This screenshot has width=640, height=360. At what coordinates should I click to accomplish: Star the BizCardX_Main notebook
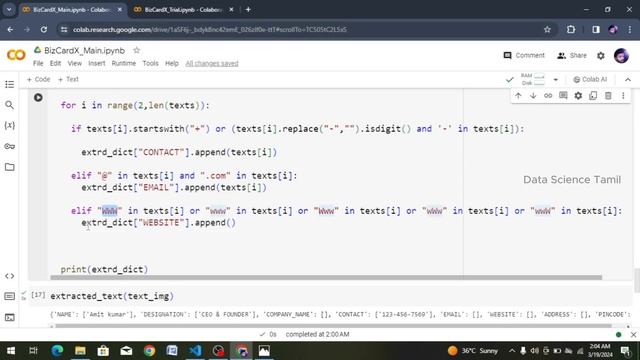pos(136,50)
